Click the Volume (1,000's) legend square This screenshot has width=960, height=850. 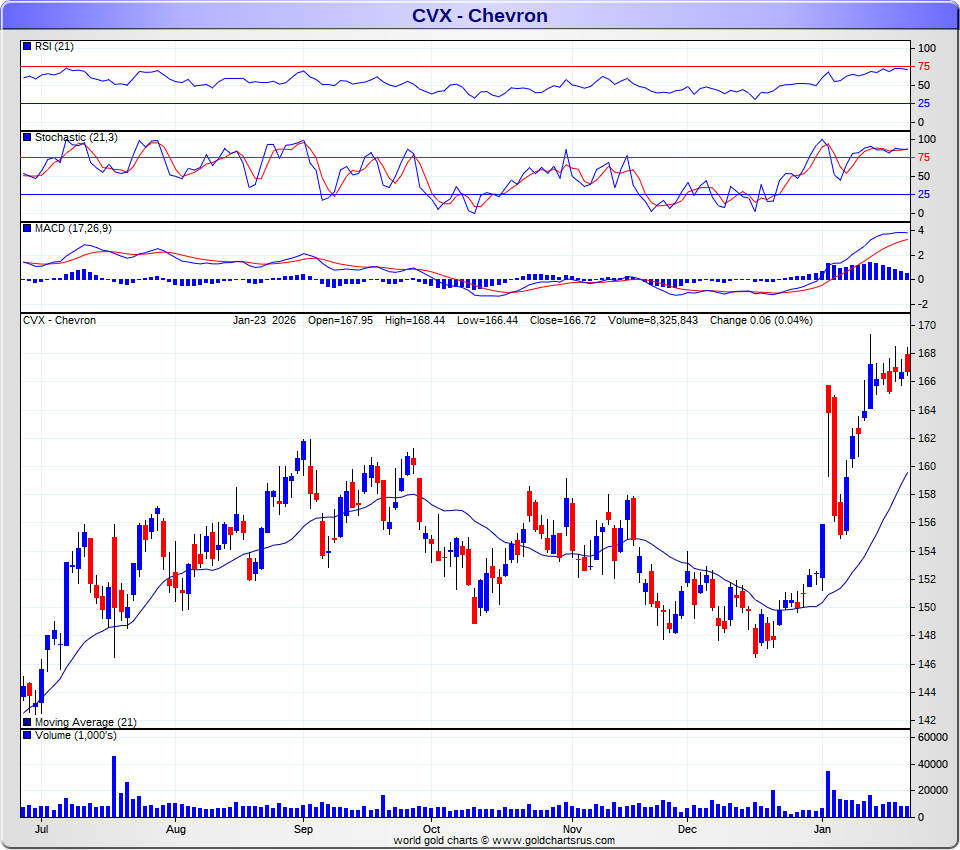[27, 736]
